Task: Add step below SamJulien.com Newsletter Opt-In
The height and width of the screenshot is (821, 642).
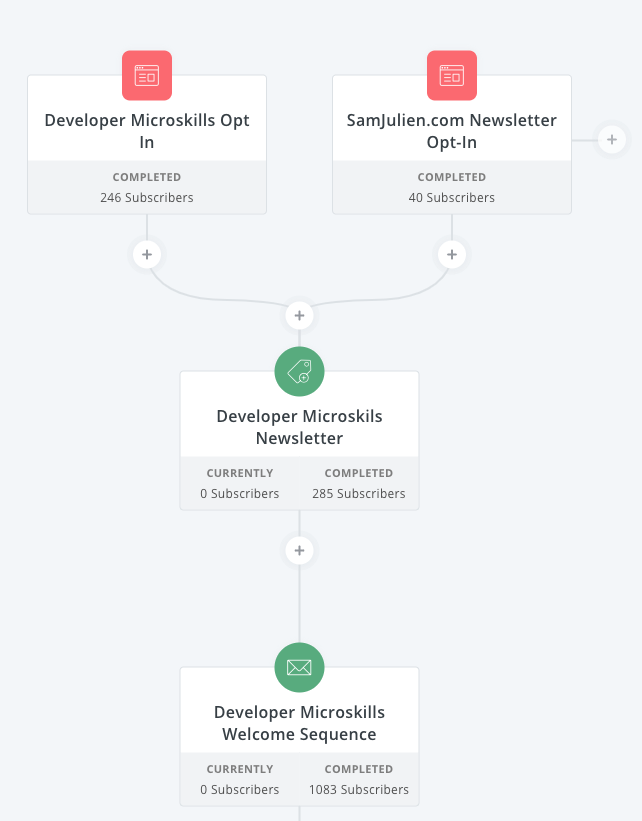Action: pos(452,254)
